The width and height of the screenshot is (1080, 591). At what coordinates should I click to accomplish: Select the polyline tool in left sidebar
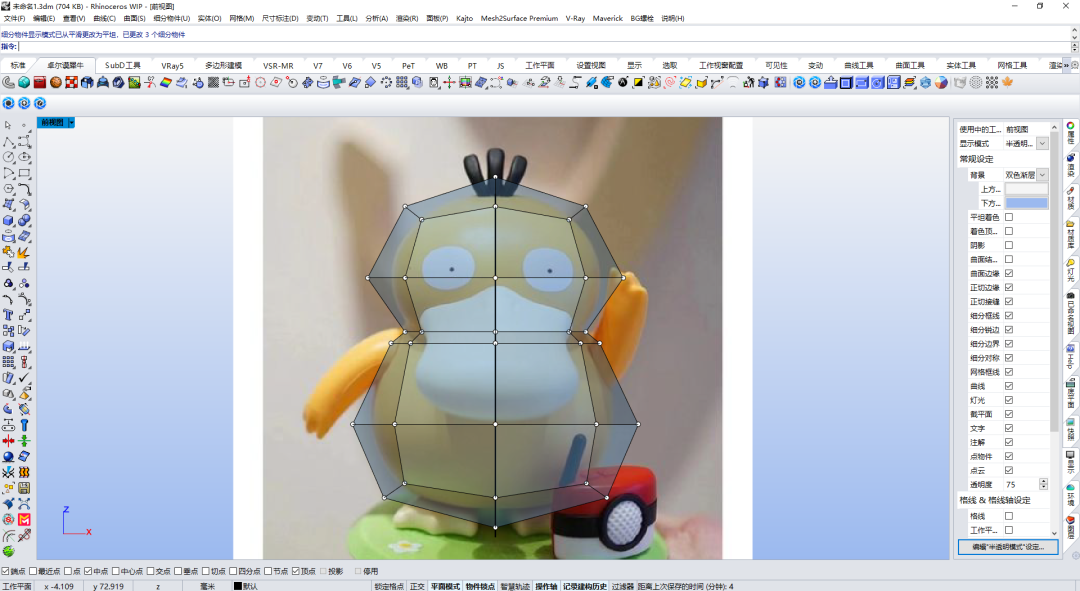8,141
